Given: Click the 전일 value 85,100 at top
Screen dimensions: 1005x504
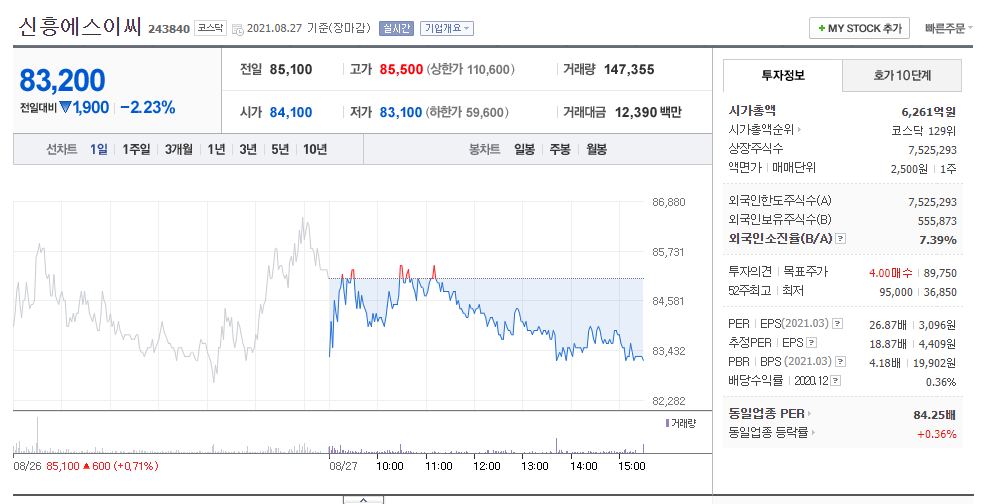Looking at the screenshot, I should pyautogui.click(x=291, y=69).
